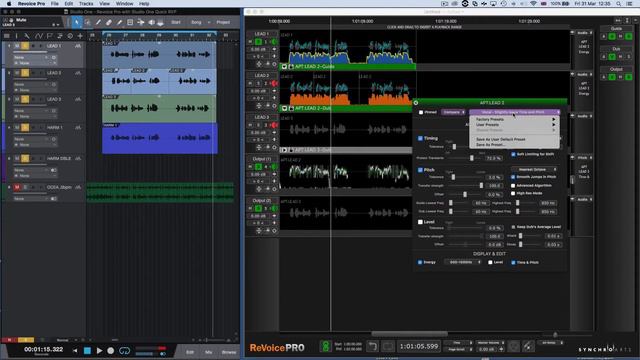Viewport: 640px width, 360px height.
Task: Click the green playback range icon in ReVoice Pro
Action: pos(325,346)
